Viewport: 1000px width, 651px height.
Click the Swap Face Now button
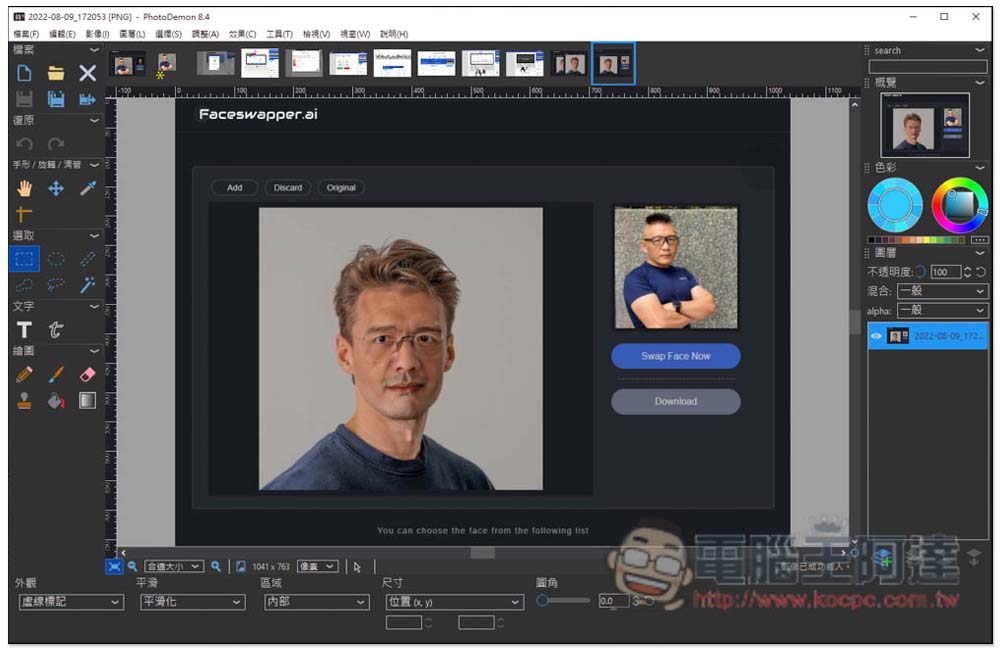[675, 356]
